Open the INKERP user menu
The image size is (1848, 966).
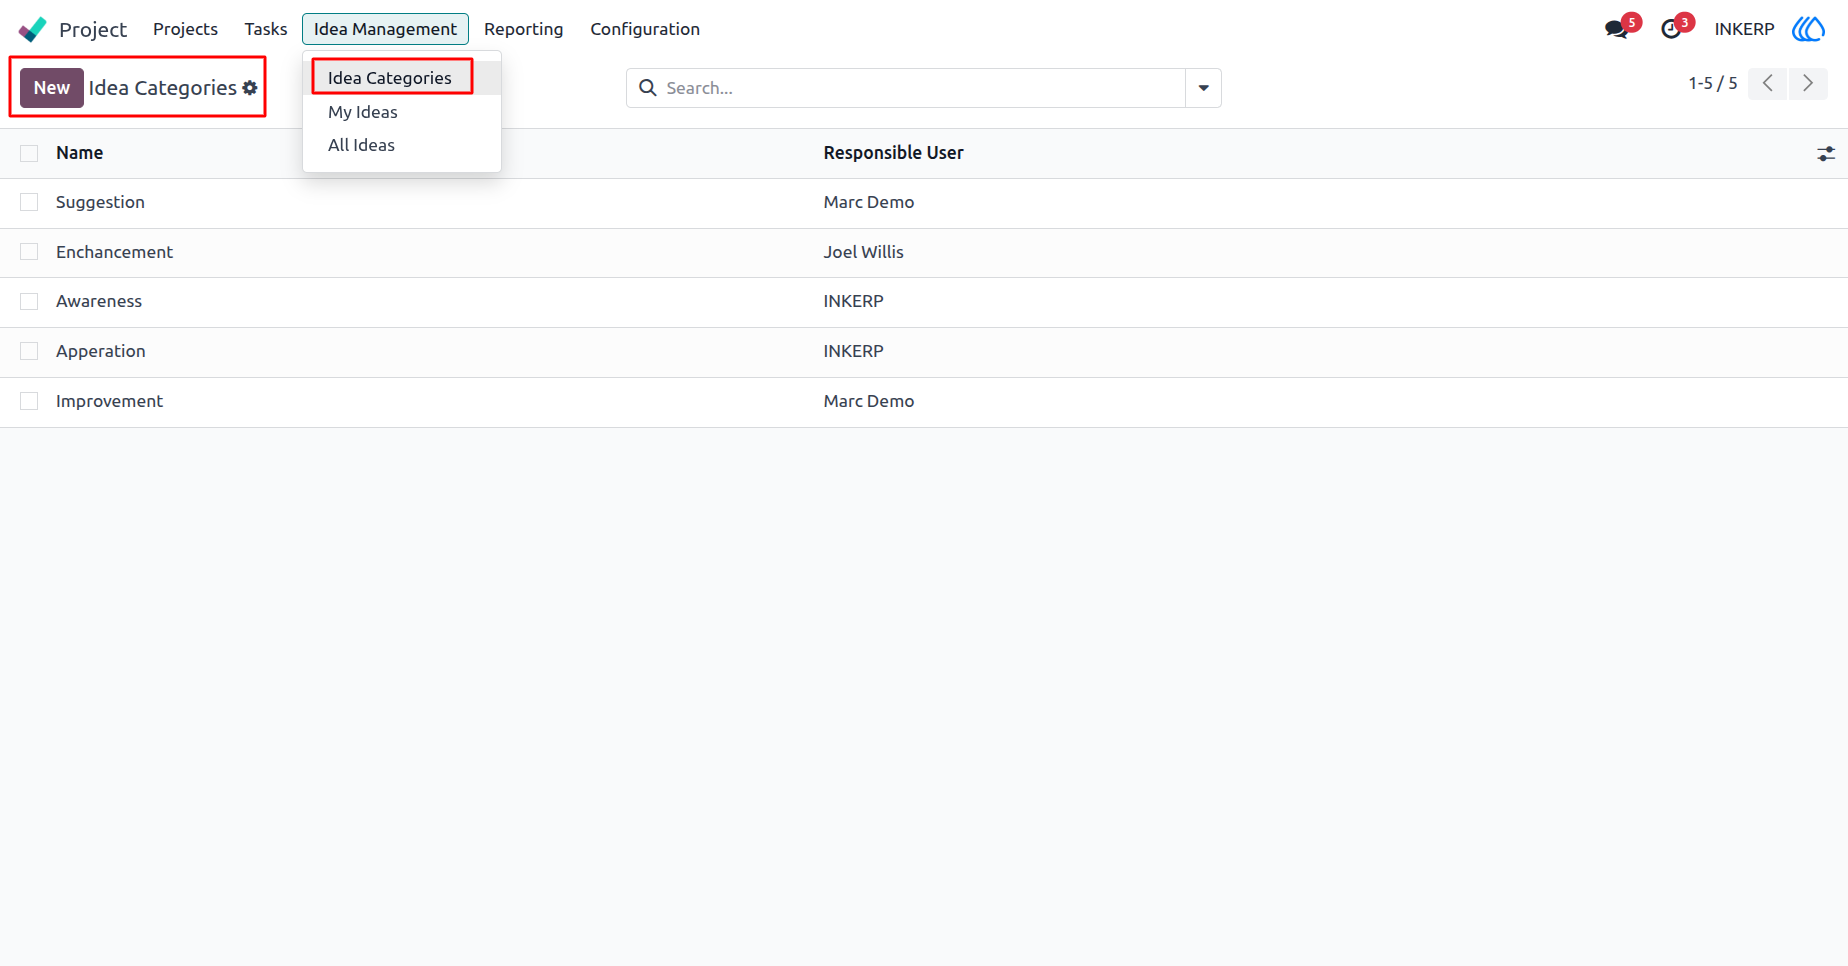pyautogui.click(x=1744, y=29)
